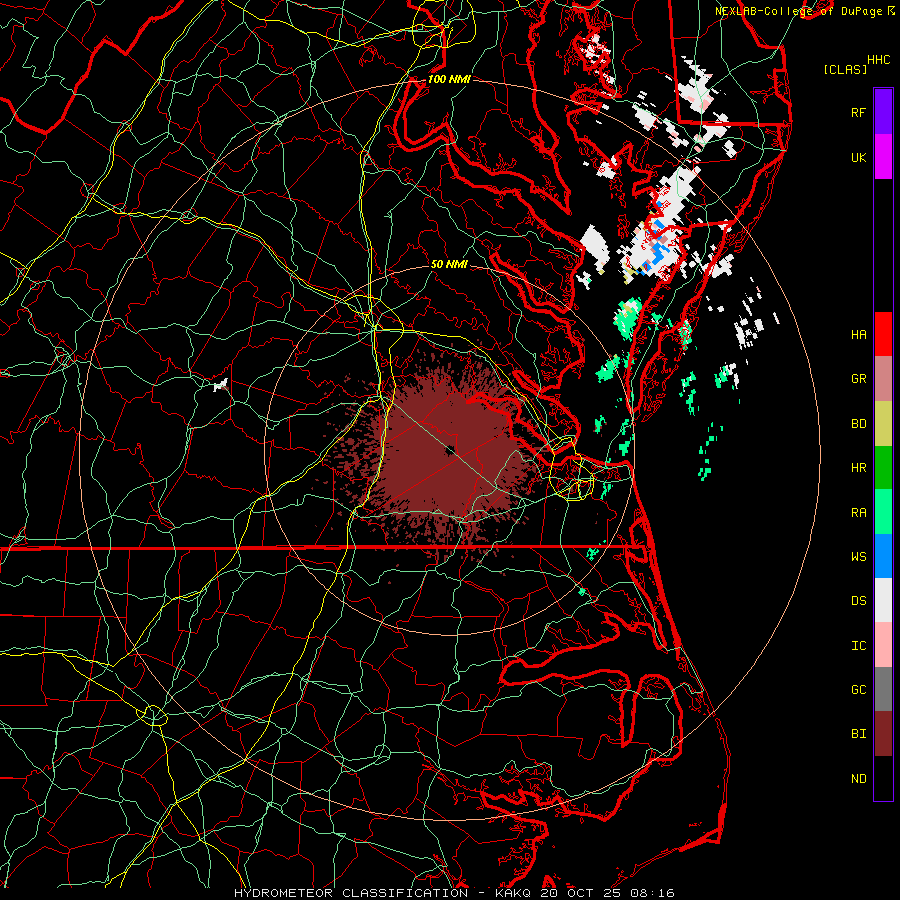Click the UK magenta legend swatch
900x900 pixels.
(883, 157)
